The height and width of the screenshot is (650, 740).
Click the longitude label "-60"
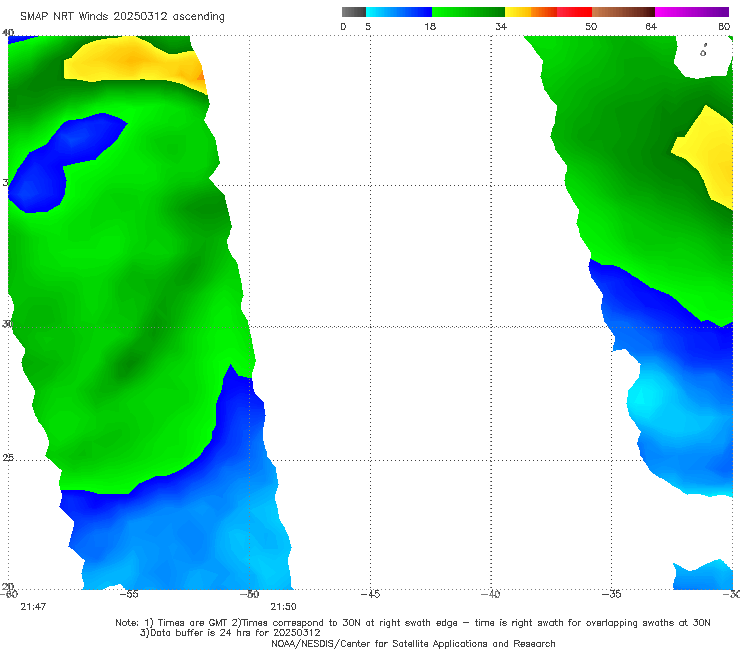click(x=9, y=594)
